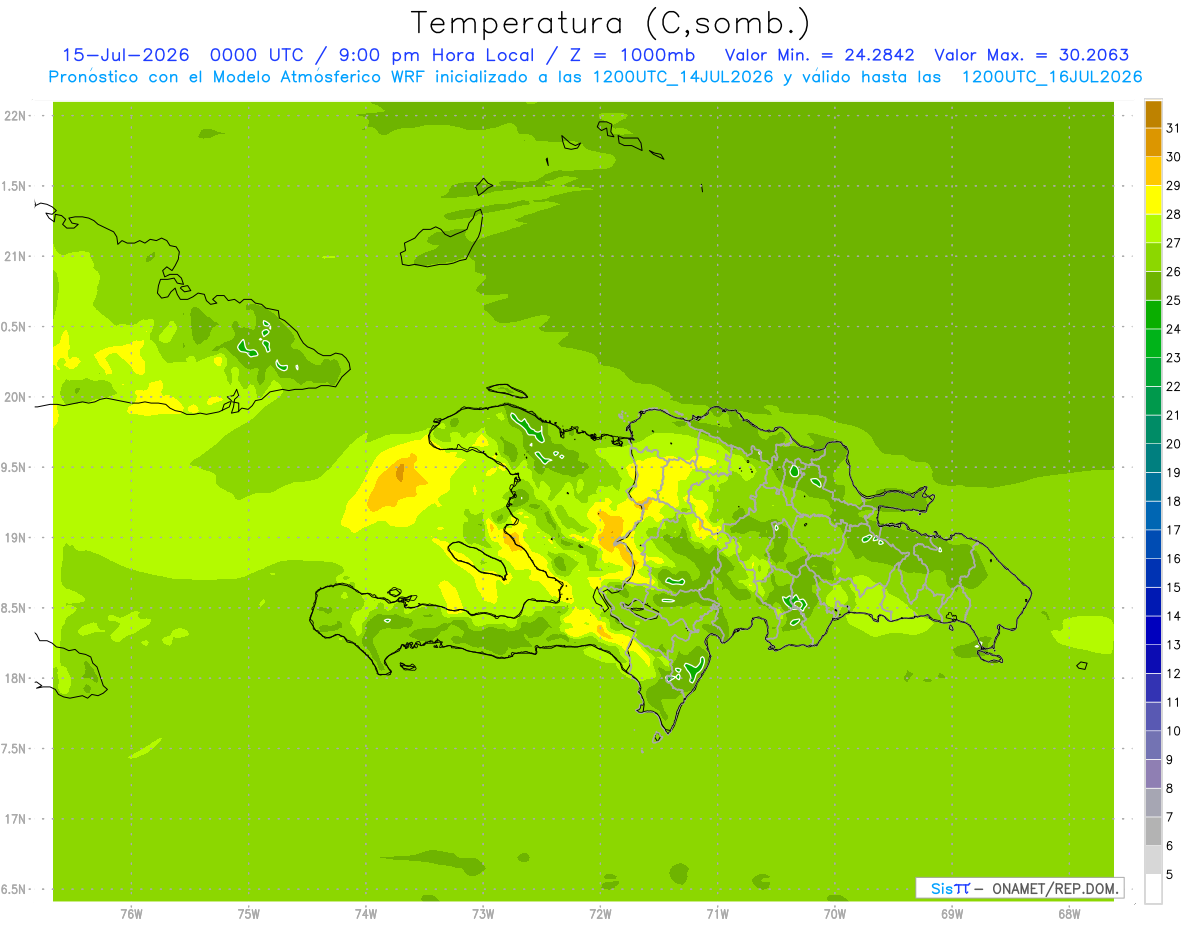Click the "20N" latitude label
1200x927 pixels.
coord(16,397)
